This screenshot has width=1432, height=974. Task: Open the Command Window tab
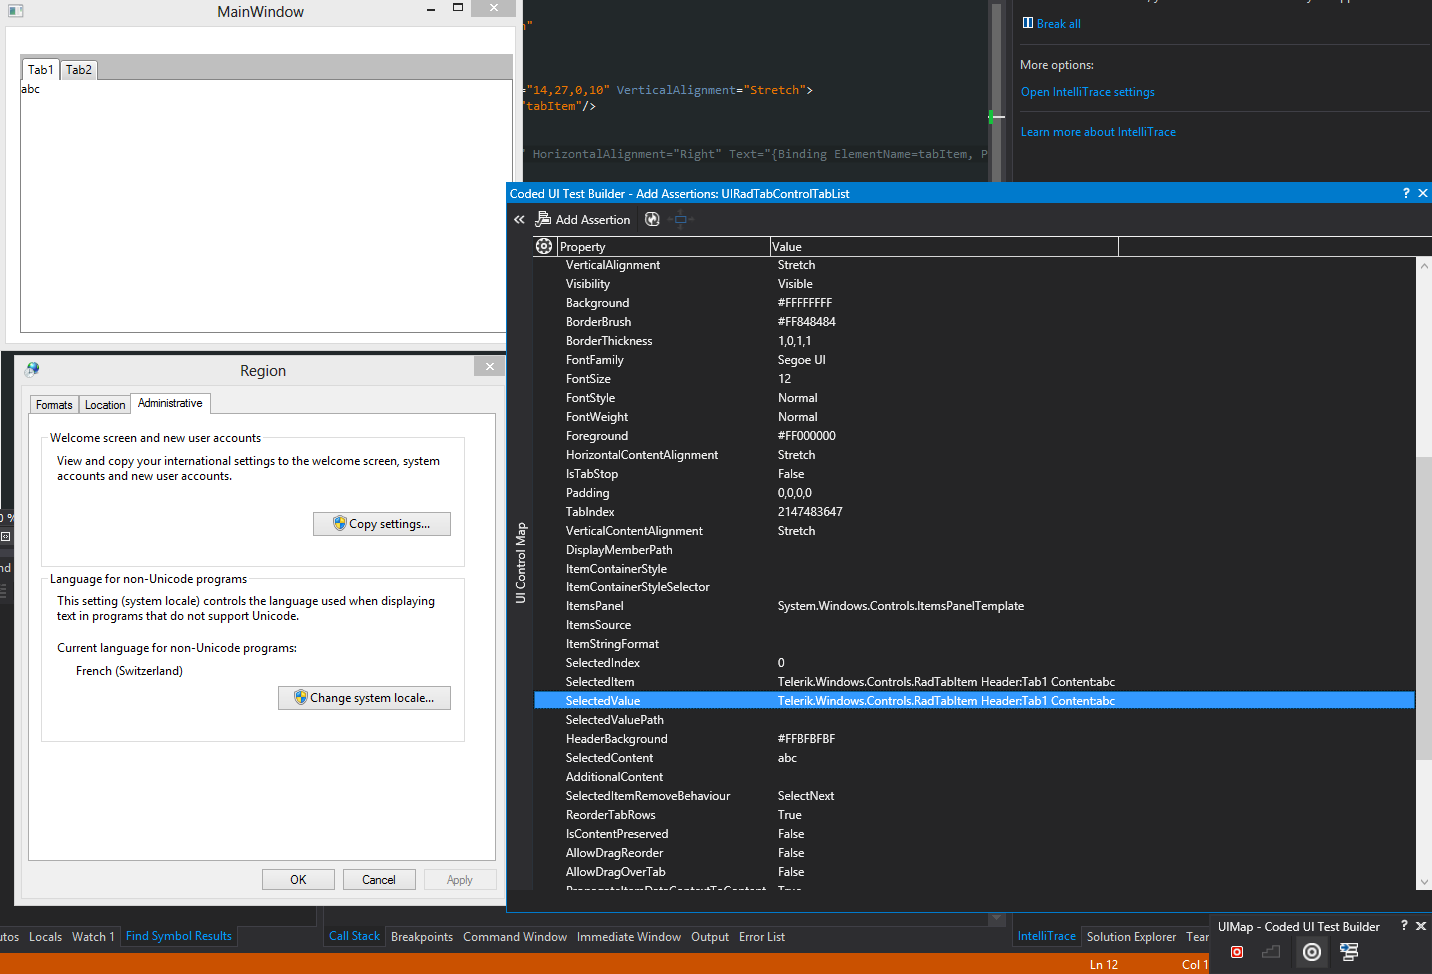(515, 937)
